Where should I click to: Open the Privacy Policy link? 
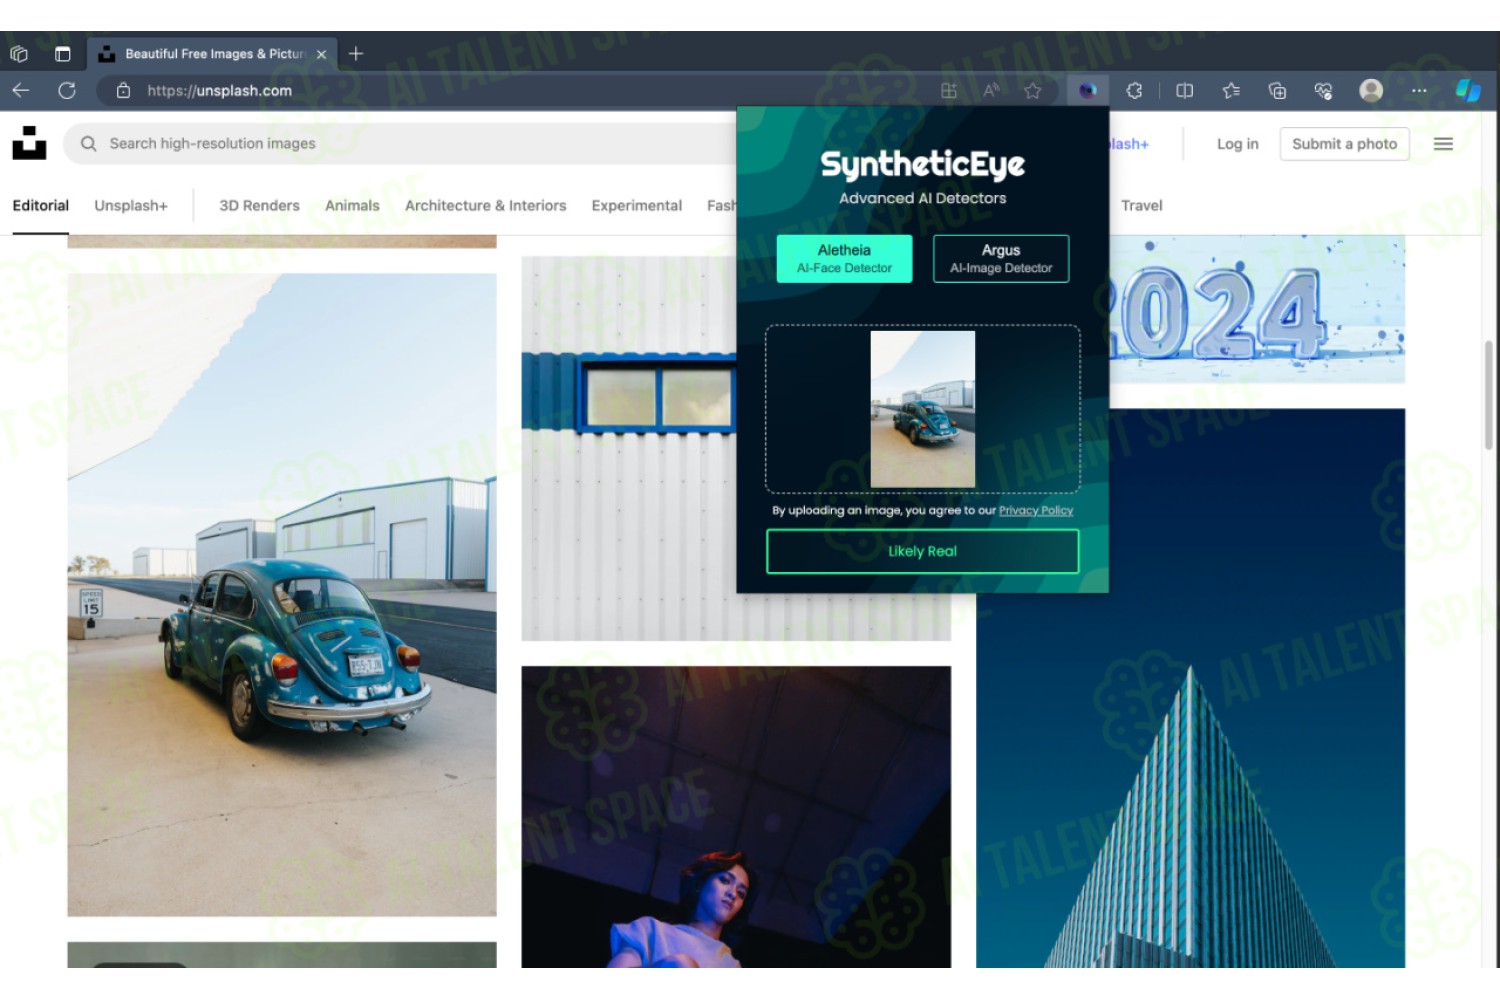(1036, 510)
